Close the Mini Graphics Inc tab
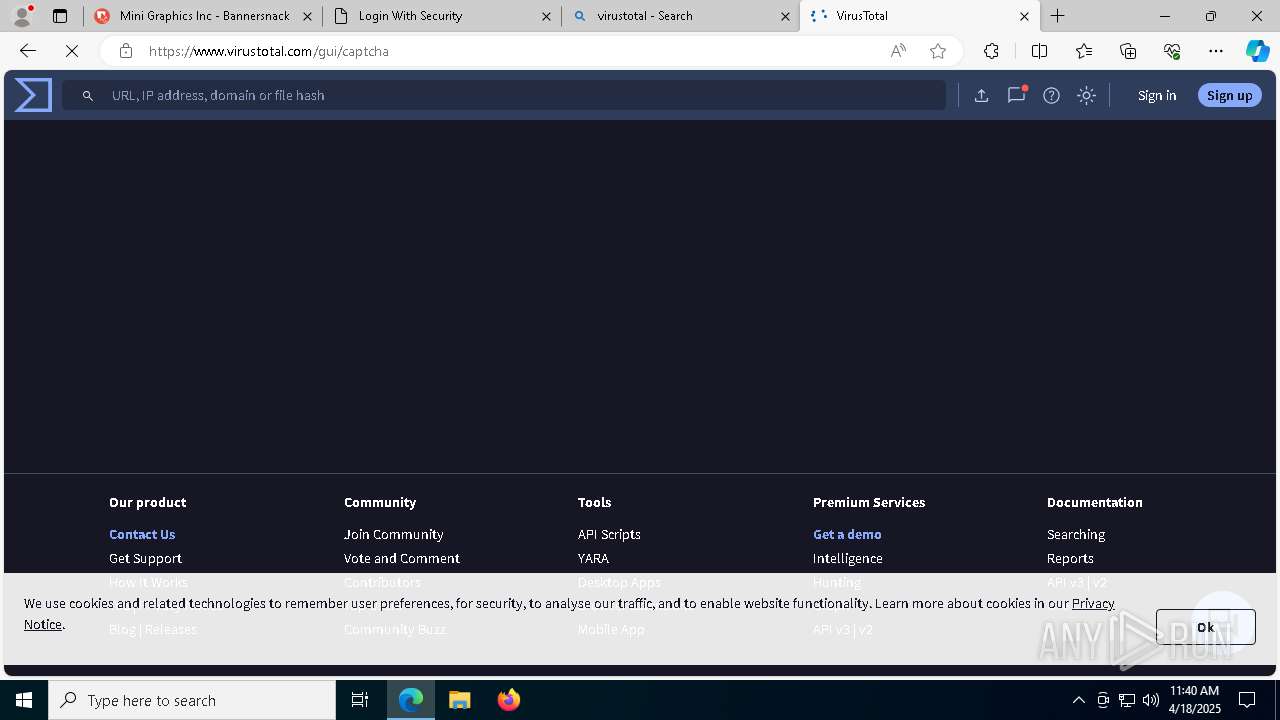This screenshot has width=1280, height=720. [307, 16]
